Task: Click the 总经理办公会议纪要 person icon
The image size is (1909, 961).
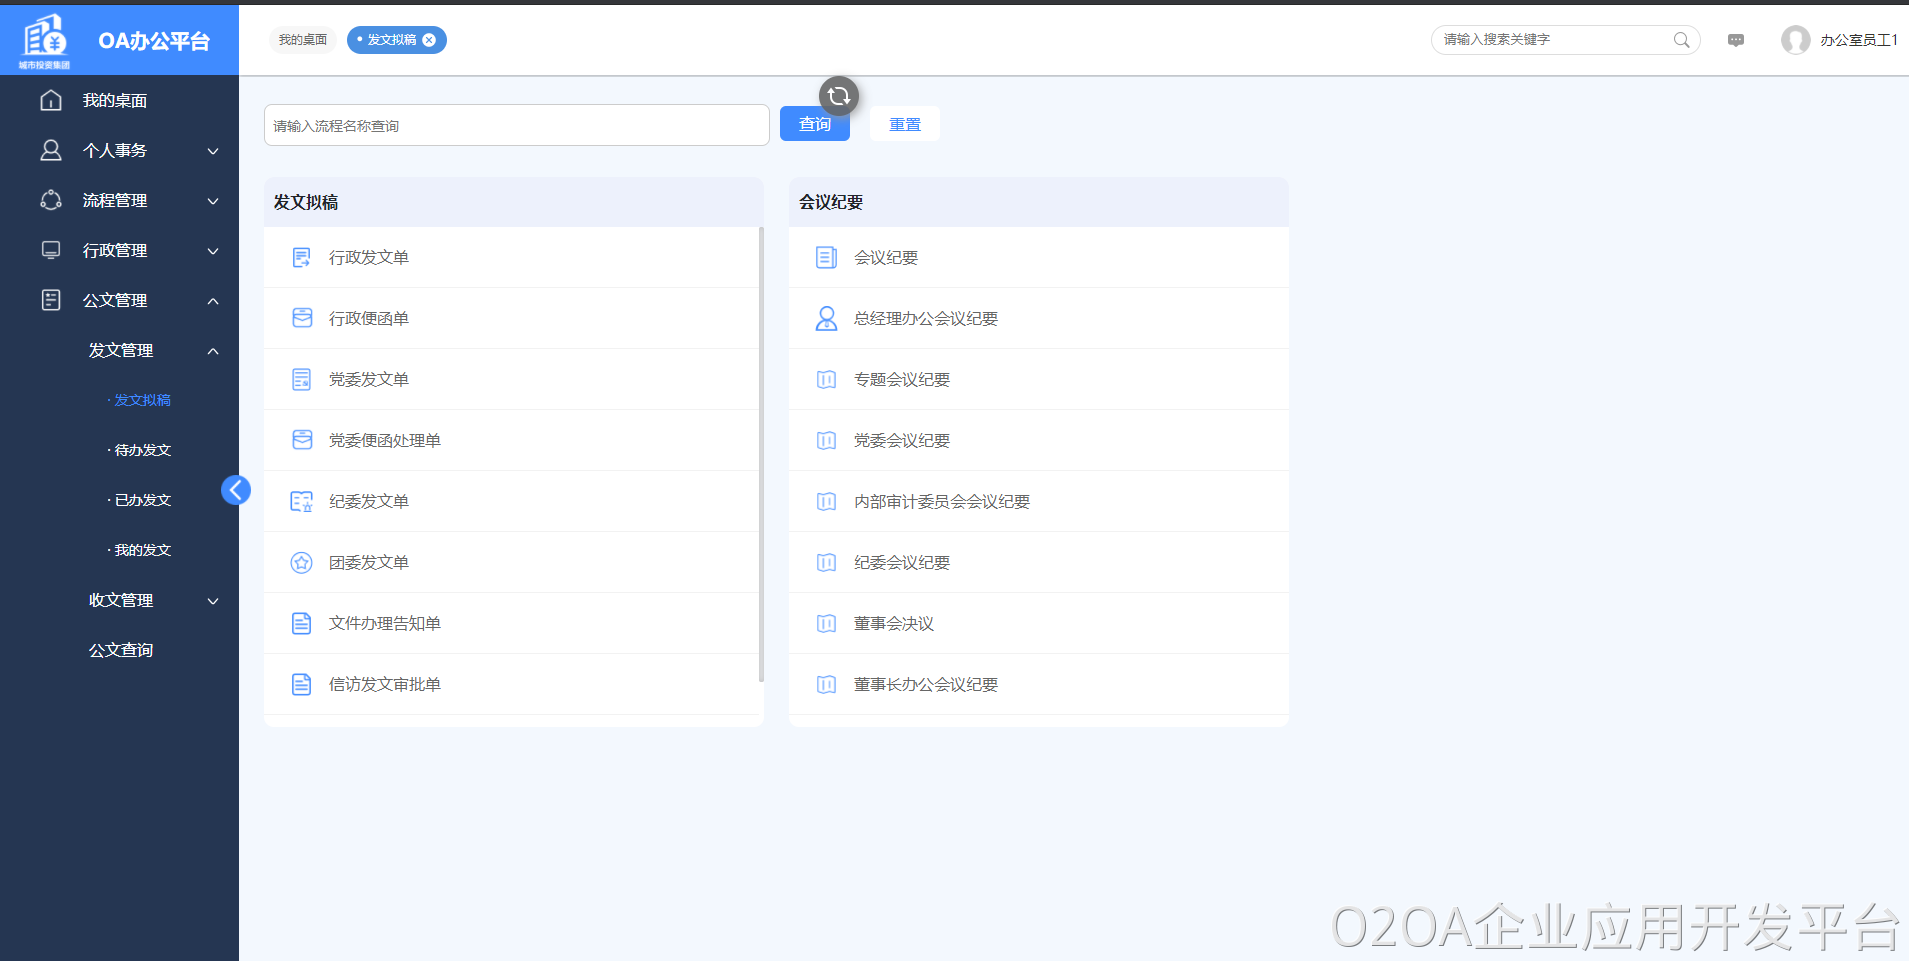Action: [826, 319]
